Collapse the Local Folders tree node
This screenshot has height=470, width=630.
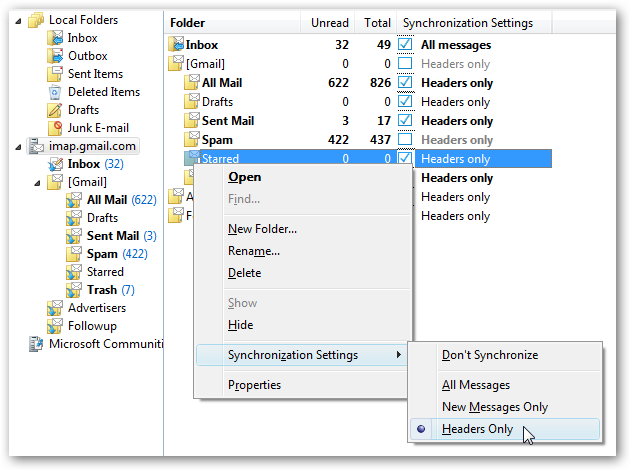pyautogui.click(x=18, y=21)
